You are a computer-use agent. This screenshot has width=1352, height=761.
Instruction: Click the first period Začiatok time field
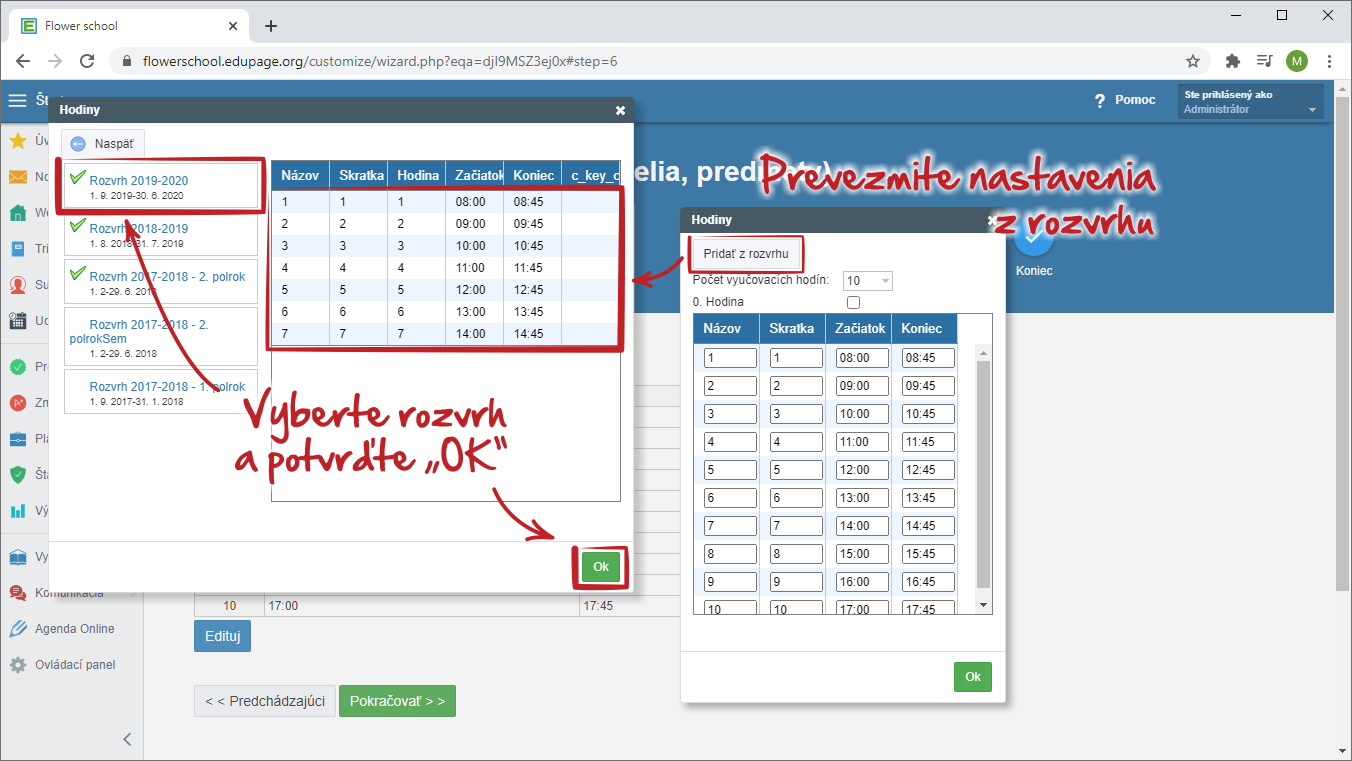point(862,358)
